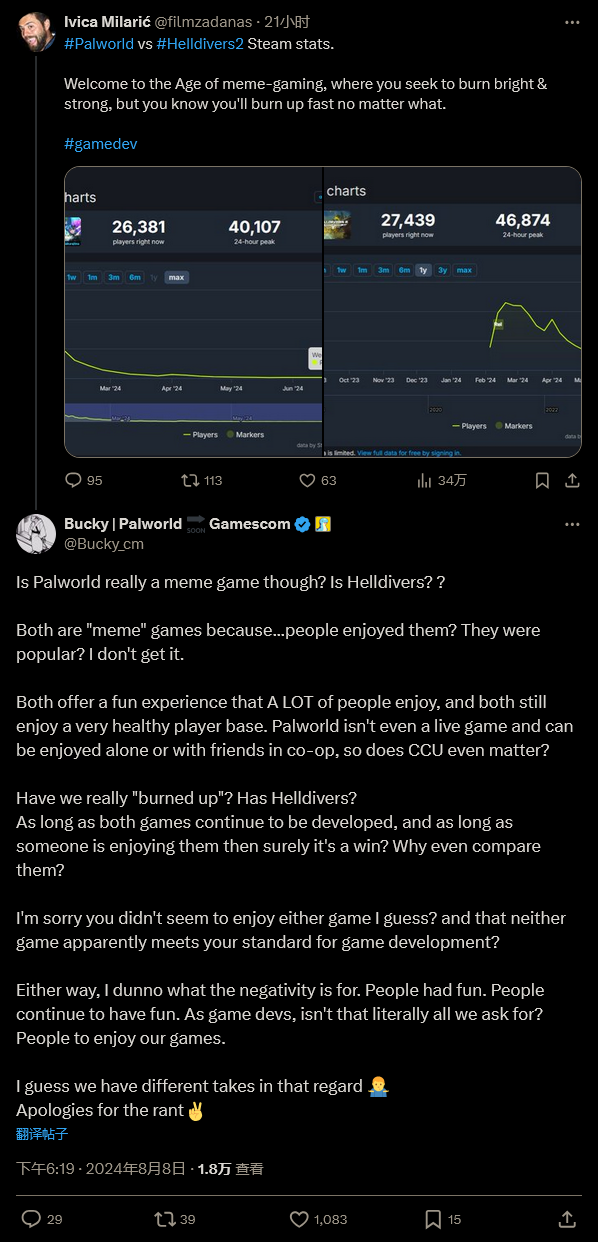The width and height of the screenshot is (598, 1242).
Task: Share Ivica Milarić's tweet
Action: pyautogui.click(x=572, y=480)
